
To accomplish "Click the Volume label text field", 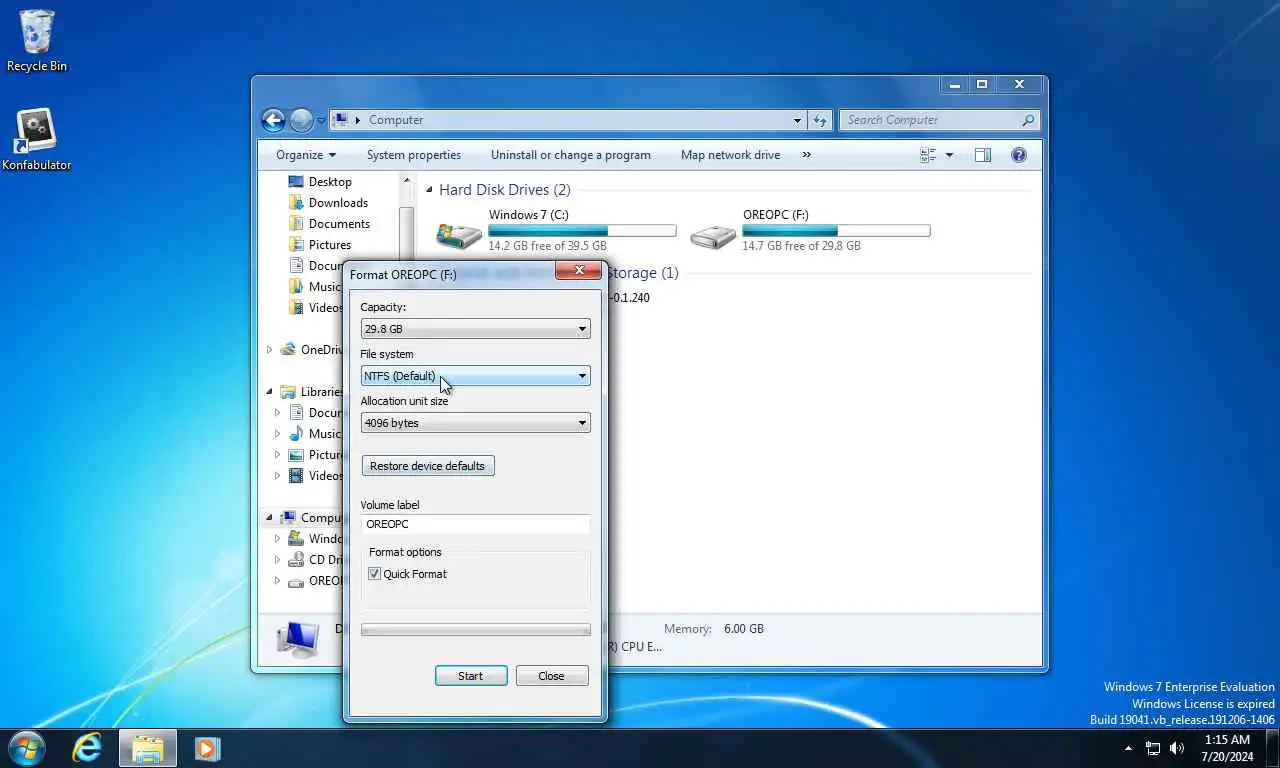I will pyautogui.click(x=475, y=524).
